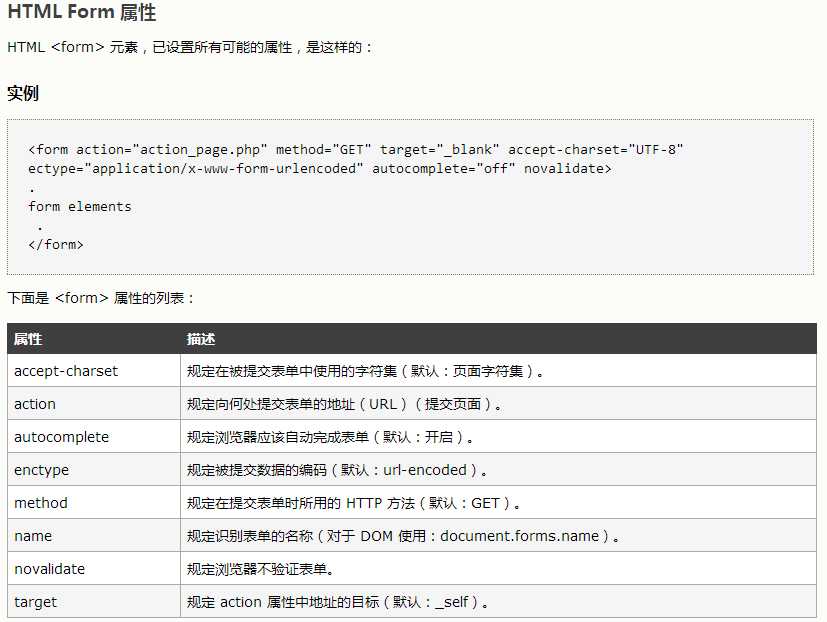The image size is (827, 622).
Task: Click the '下面是 <form> 属性的列表' sentence
Action: 101,298
